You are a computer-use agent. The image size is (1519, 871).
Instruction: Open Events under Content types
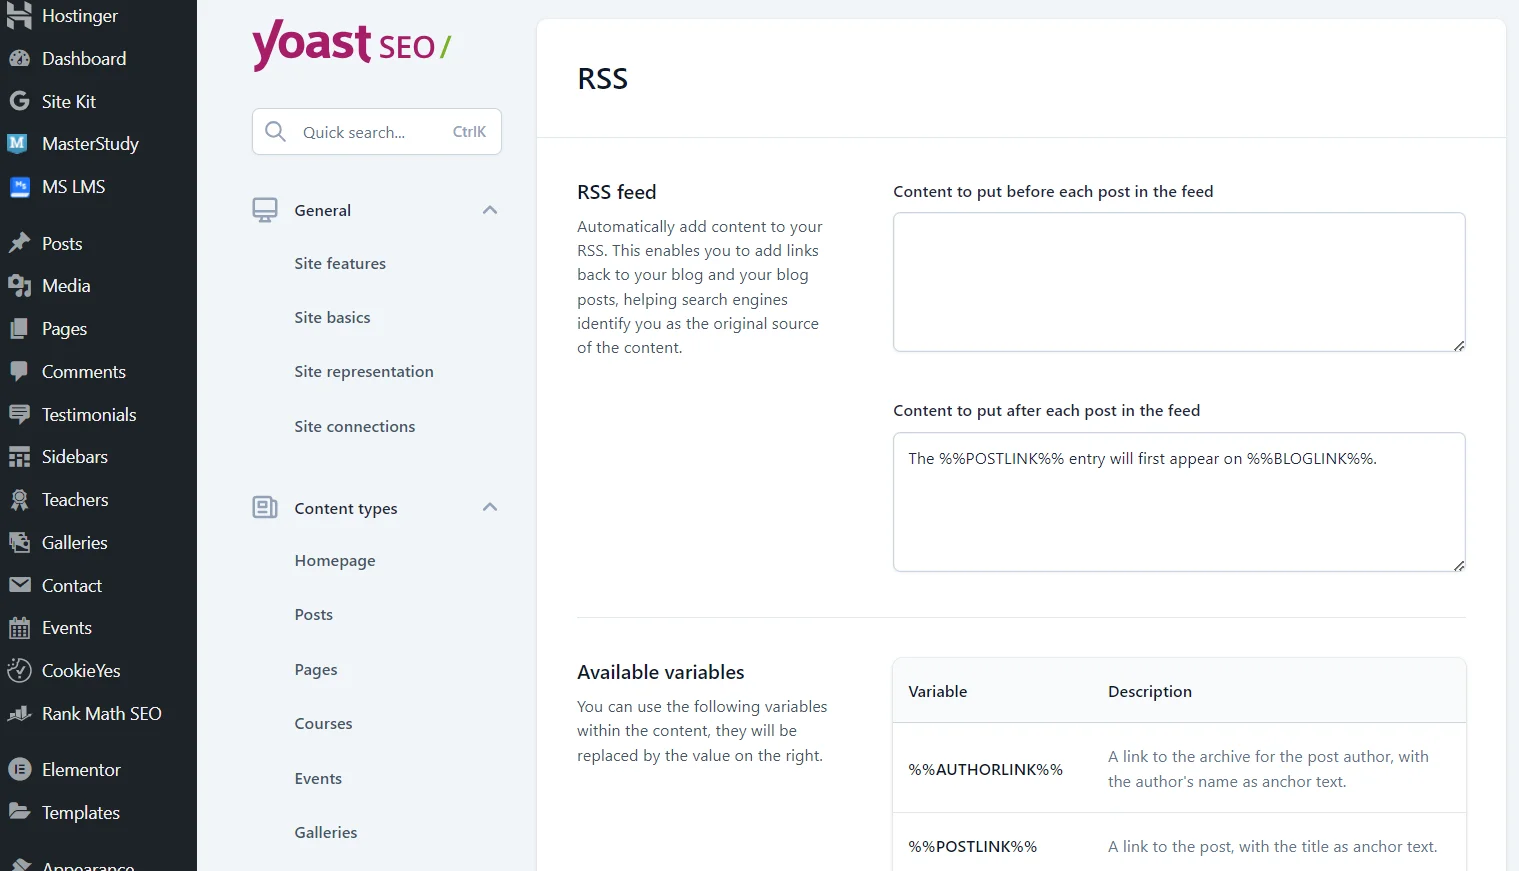(x=318, y=779)
